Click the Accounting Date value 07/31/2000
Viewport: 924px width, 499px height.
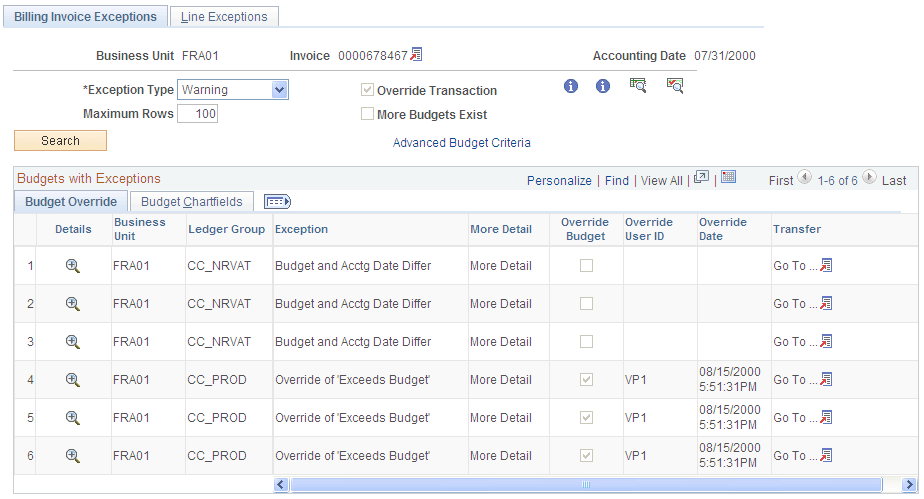[725, 56]
